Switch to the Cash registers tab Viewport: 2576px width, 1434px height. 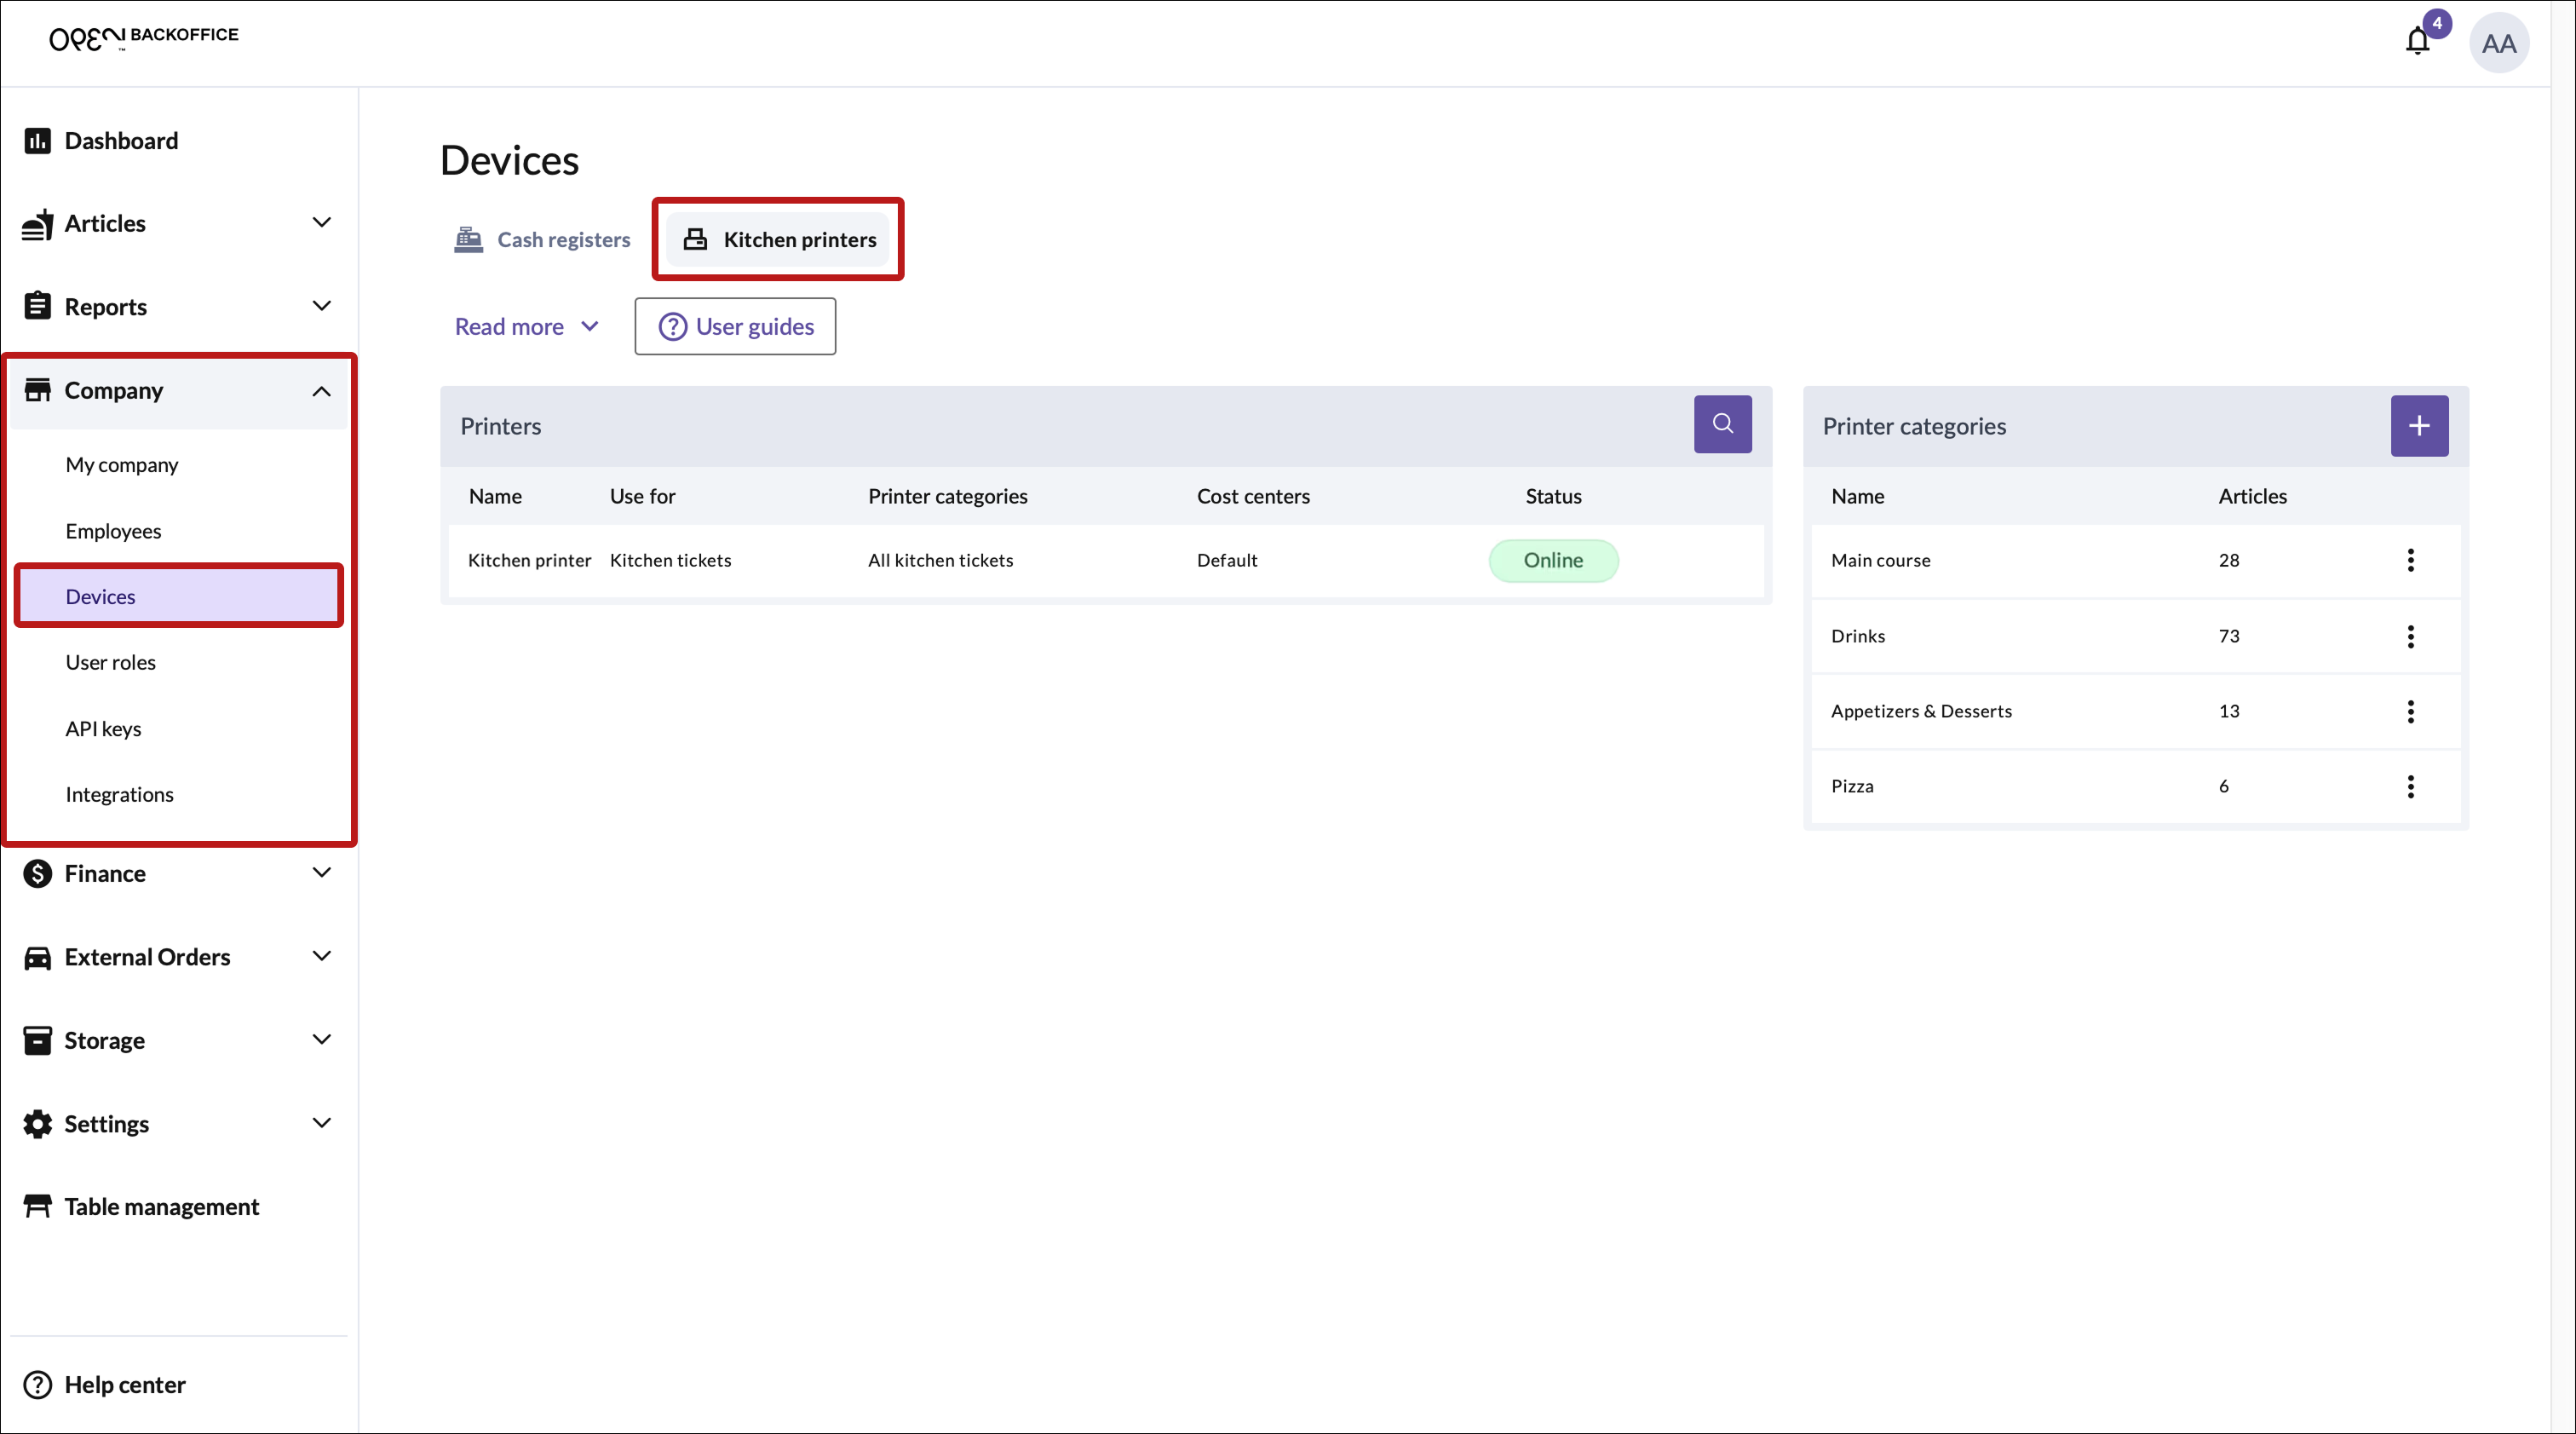[x=543, y=240]
